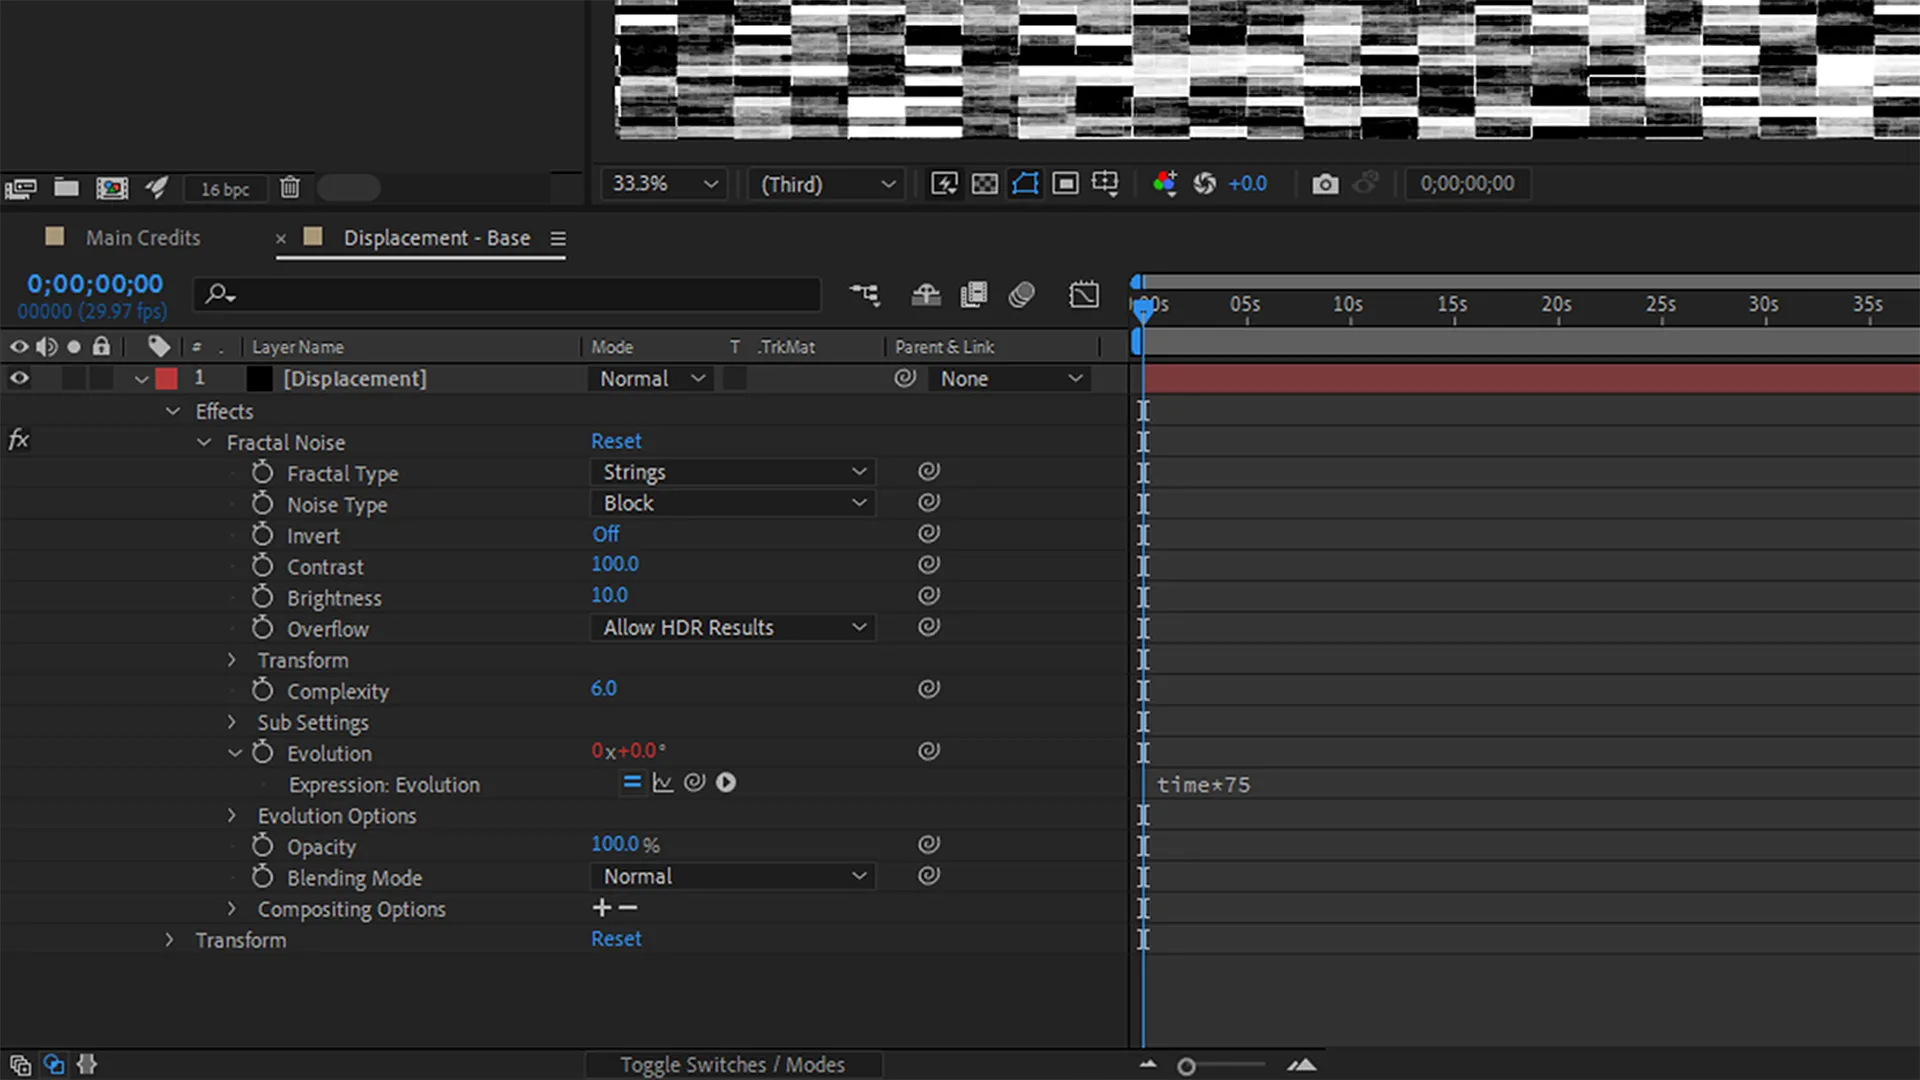
Task: Click the label tag column header
Action: tap(159, 346)
